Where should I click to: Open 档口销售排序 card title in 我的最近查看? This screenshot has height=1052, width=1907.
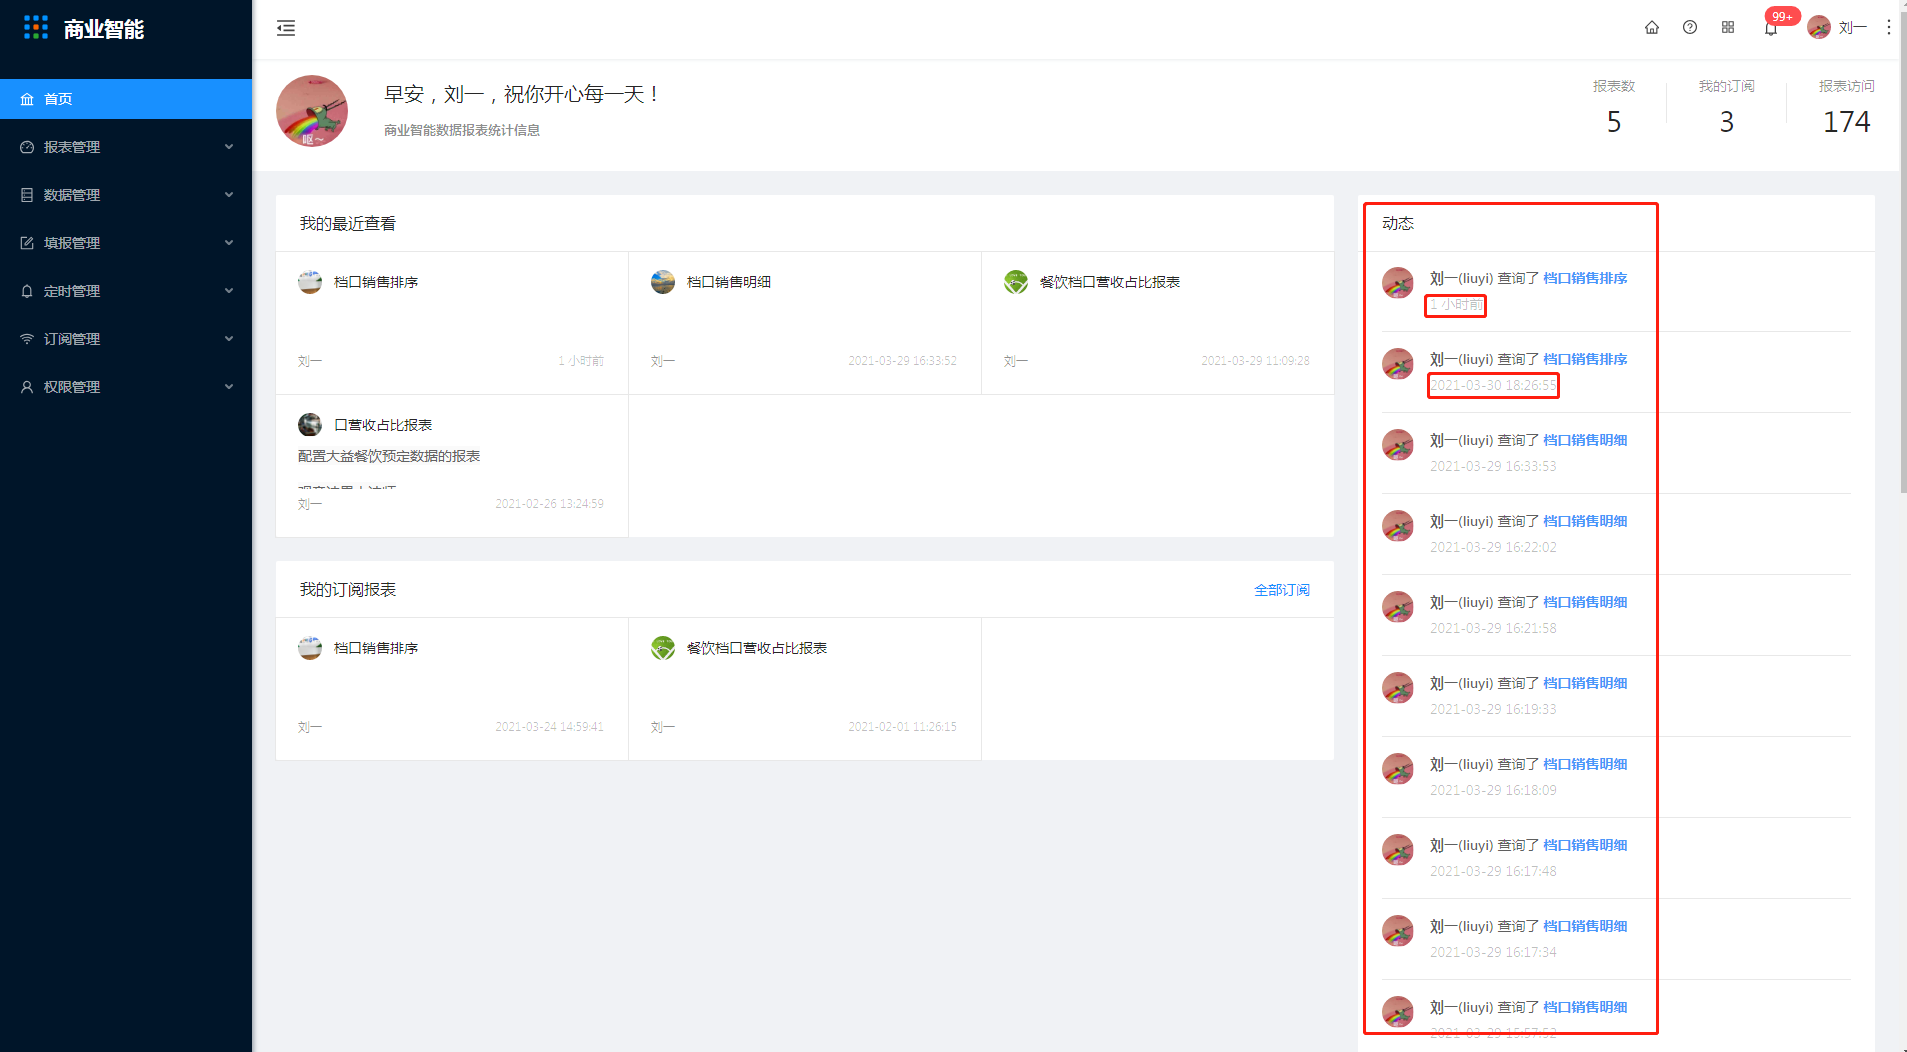click(376, 282)
